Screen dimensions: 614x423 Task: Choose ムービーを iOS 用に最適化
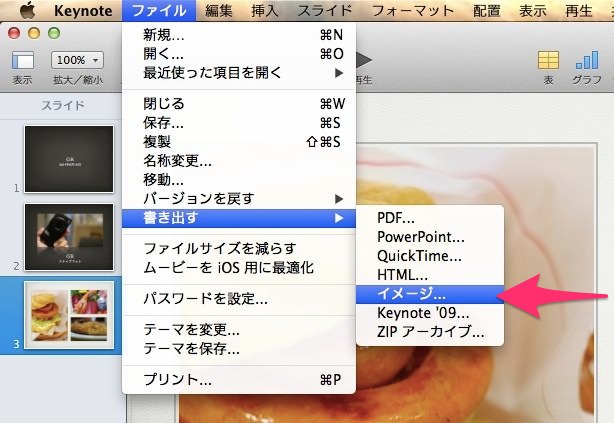[239, 268]
